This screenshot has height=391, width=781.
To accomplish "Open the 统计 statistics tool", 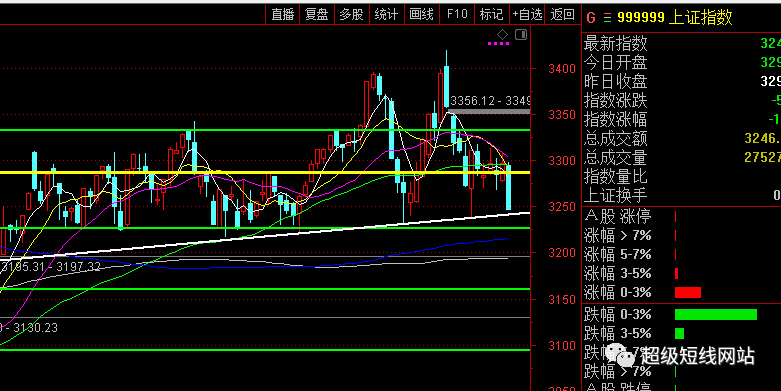I will click(387, 14).
